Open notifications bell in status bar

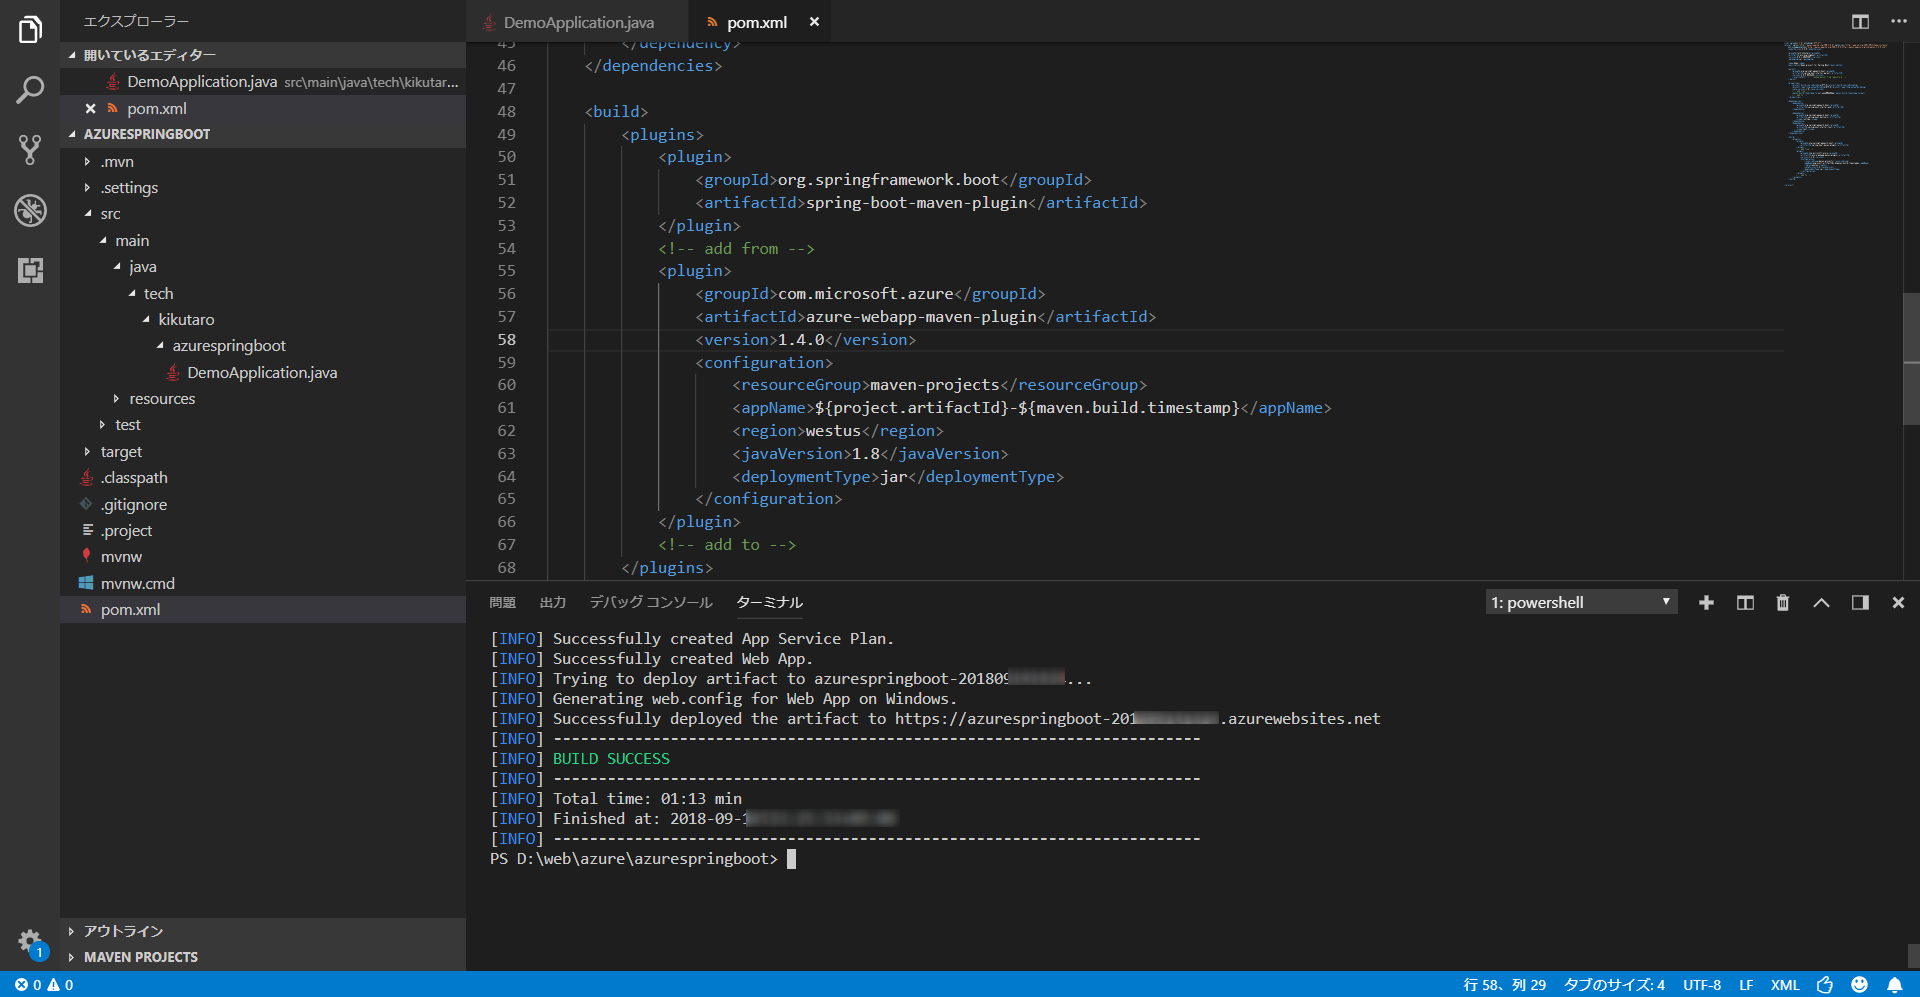pos(1894,985)
